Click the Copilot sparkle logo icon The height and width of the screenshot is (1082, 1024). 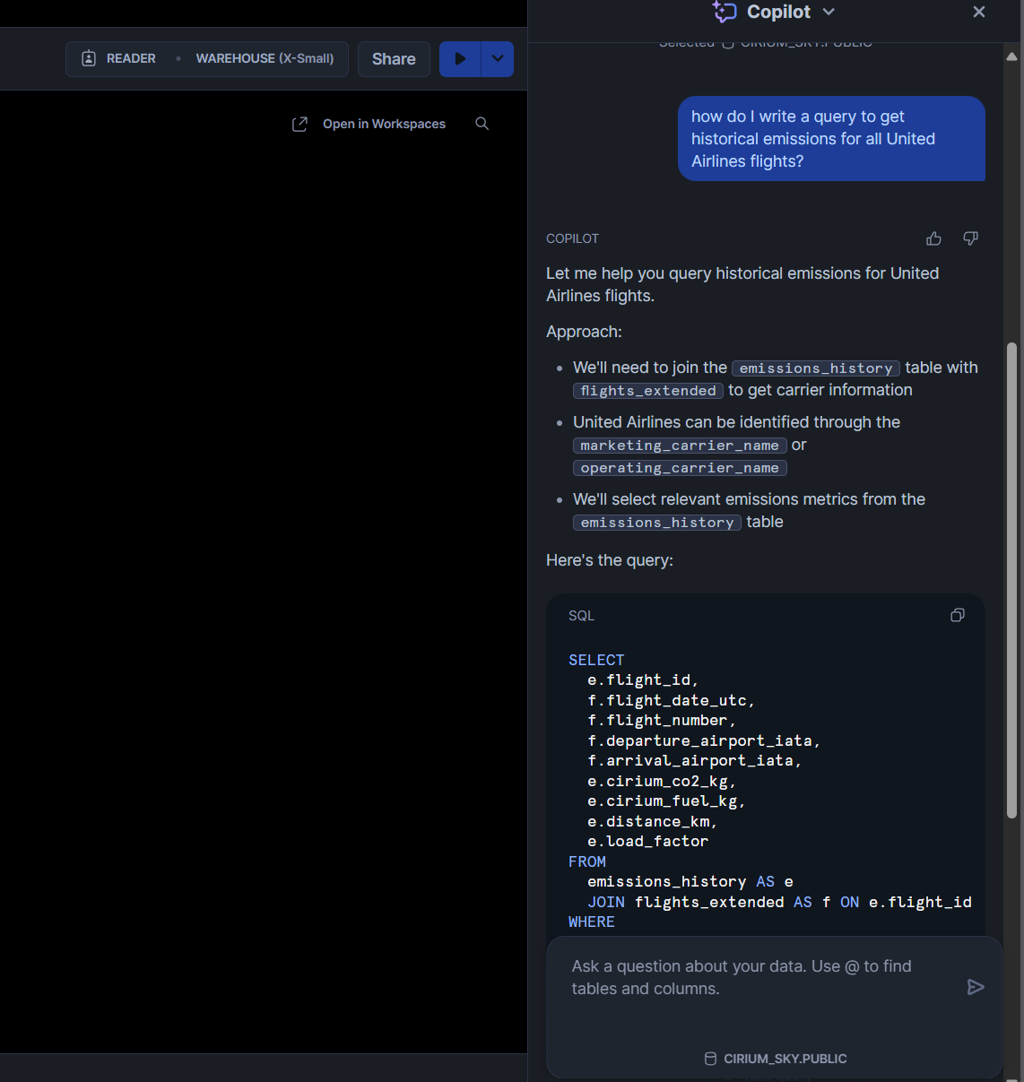[723, 12]
